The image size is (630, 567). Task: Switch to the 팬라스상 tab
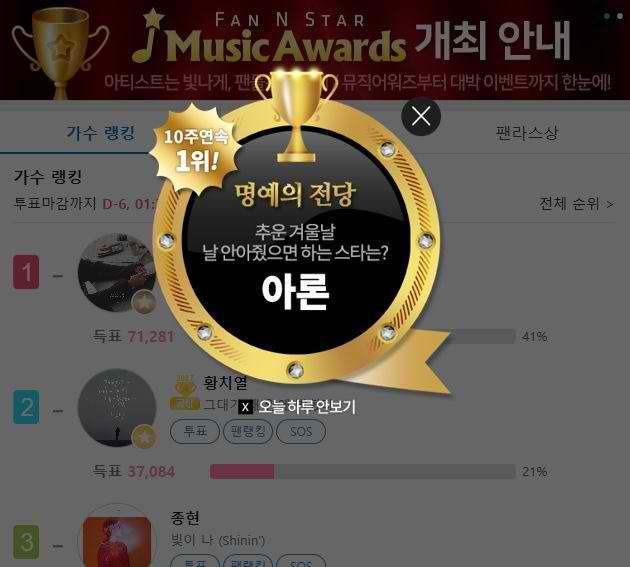coord(527,133)
